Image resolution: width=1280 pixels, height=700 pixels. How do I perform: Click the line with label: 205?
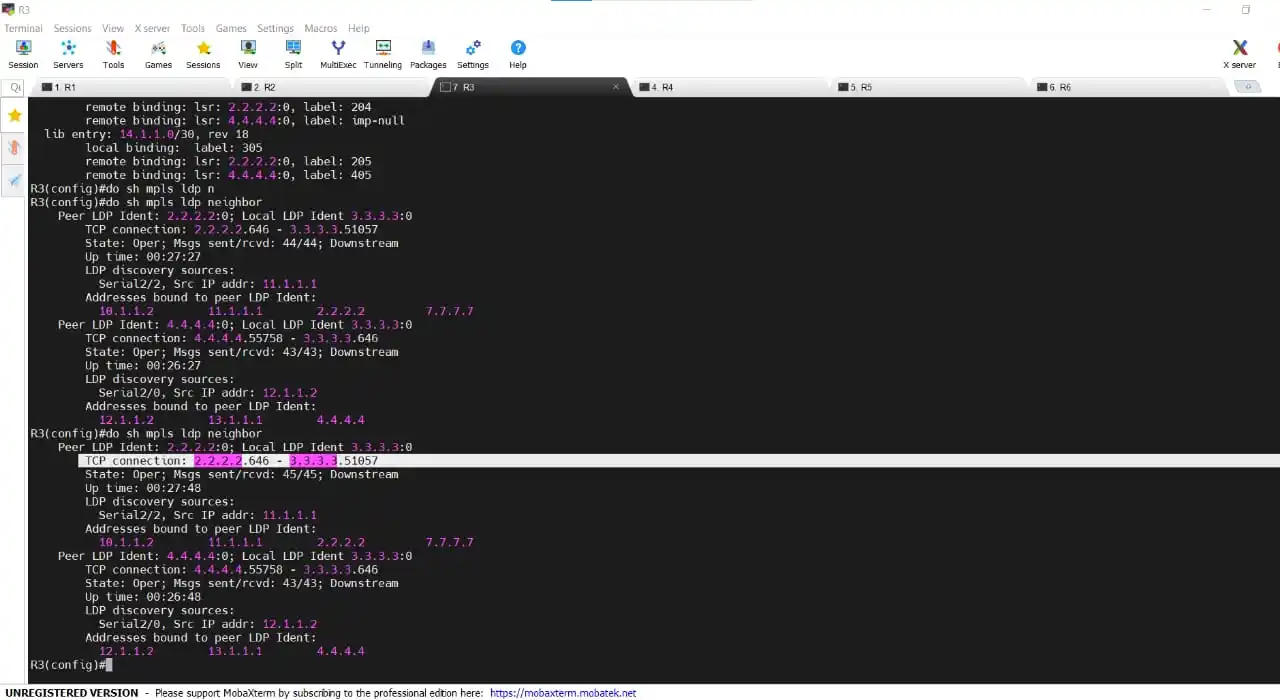[228, 162]
